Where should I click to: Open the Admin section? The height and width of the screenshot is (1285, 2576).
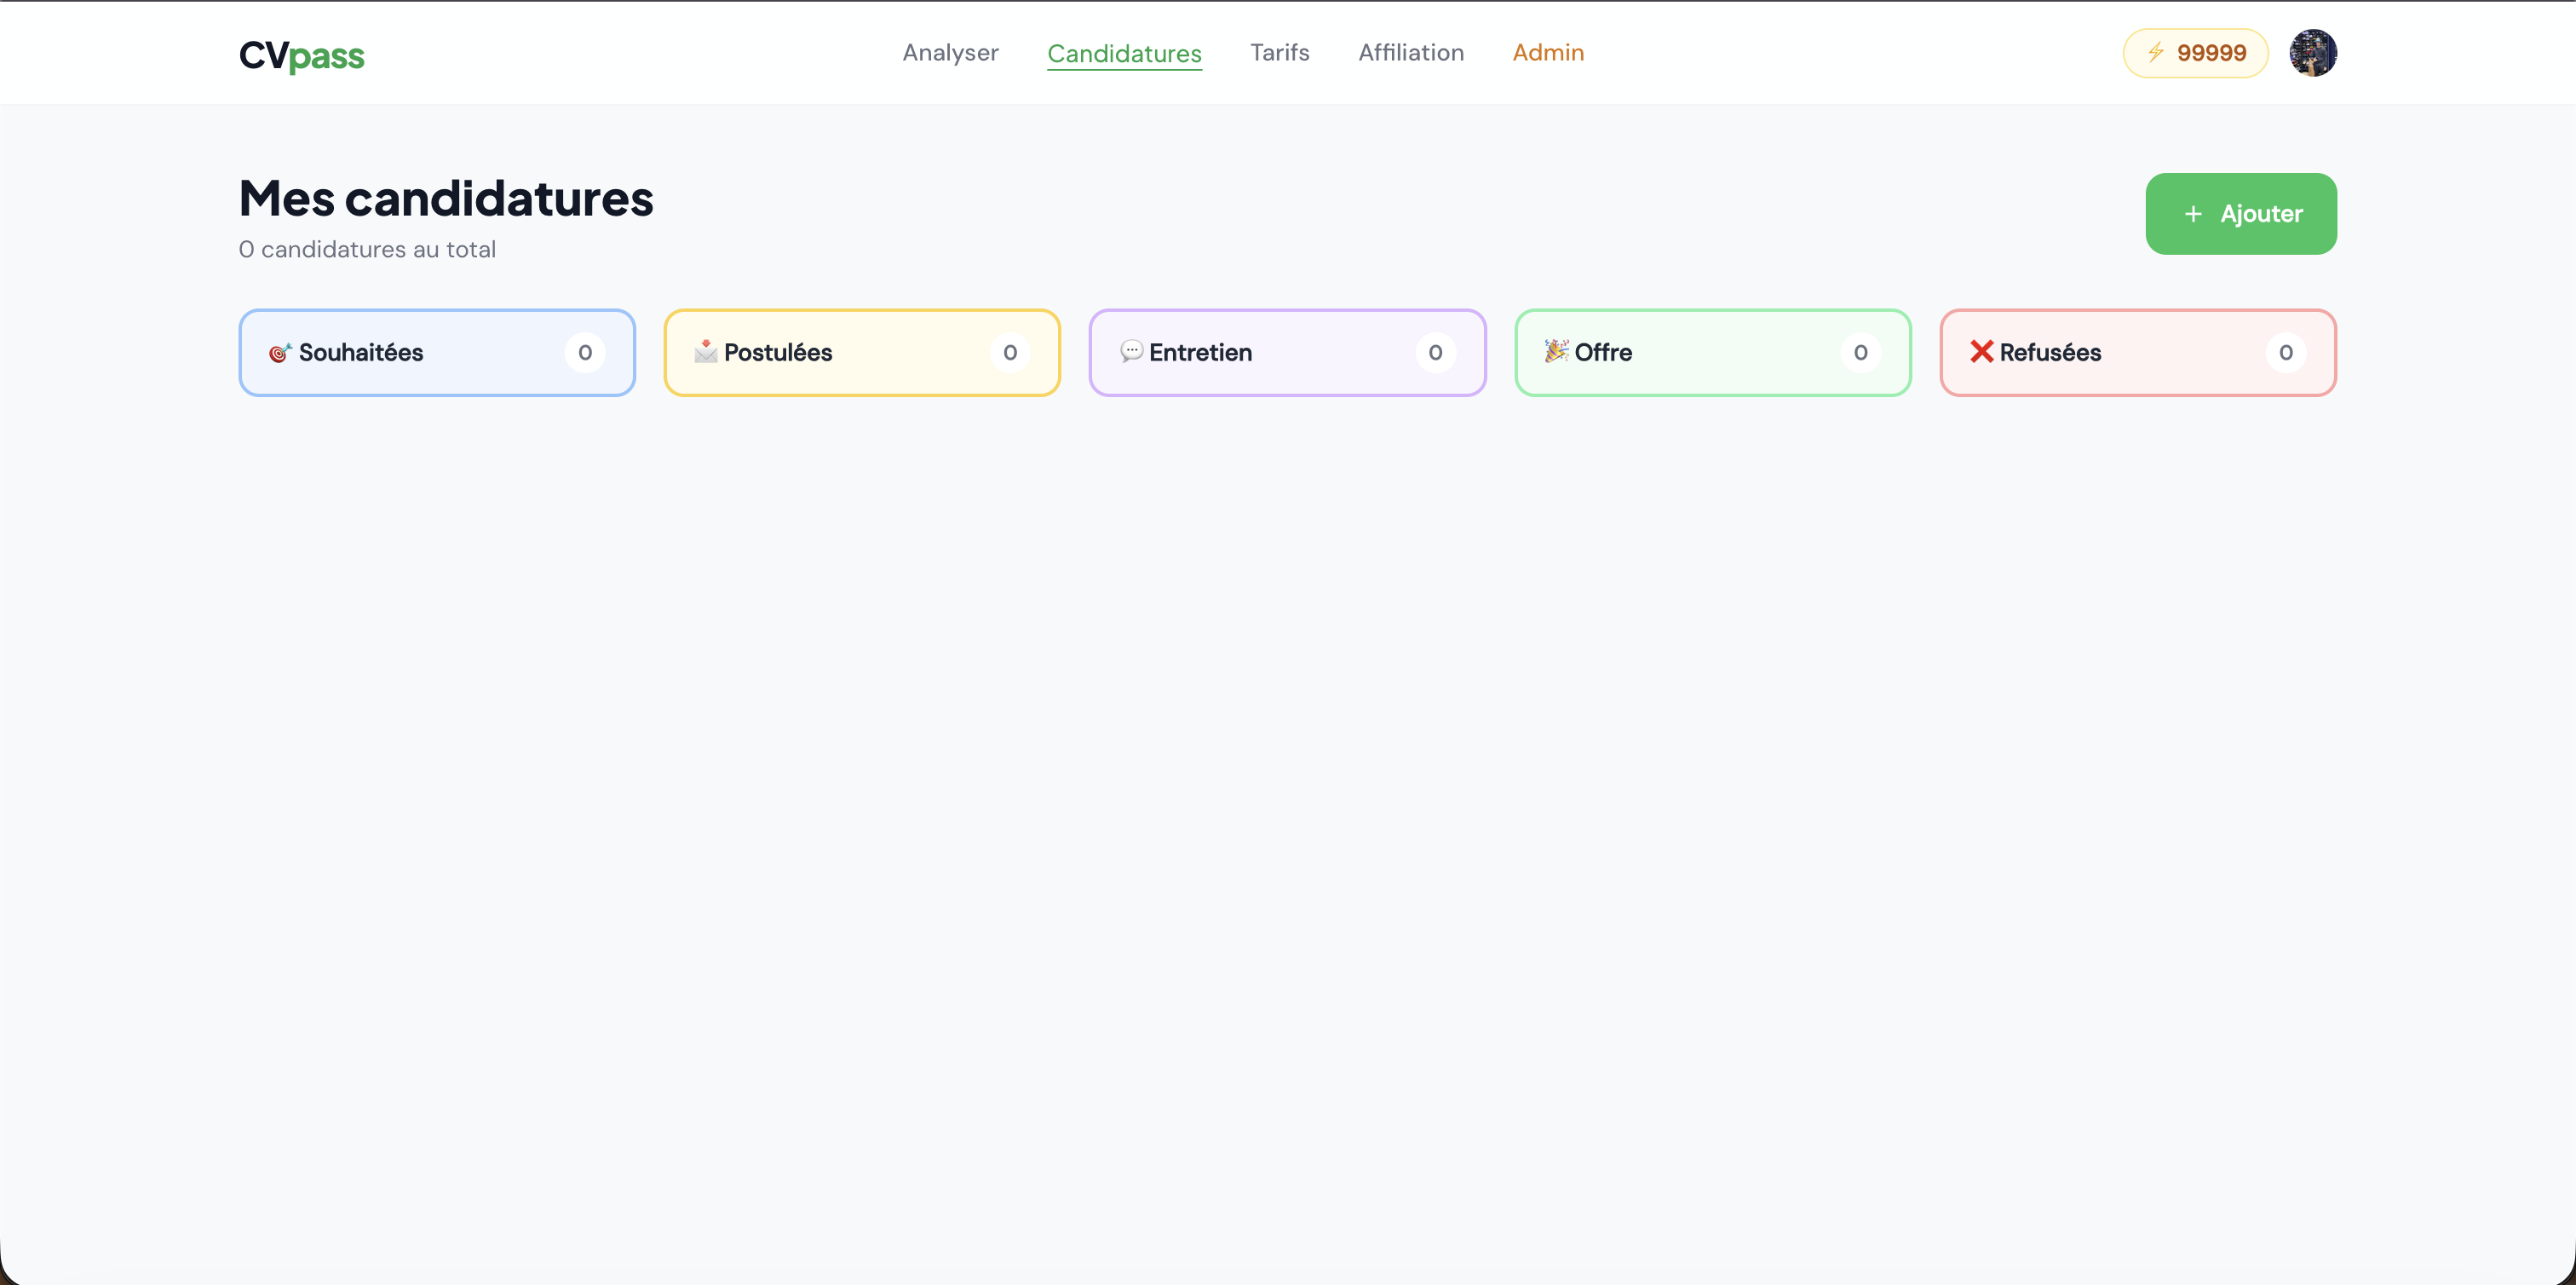1547,52
